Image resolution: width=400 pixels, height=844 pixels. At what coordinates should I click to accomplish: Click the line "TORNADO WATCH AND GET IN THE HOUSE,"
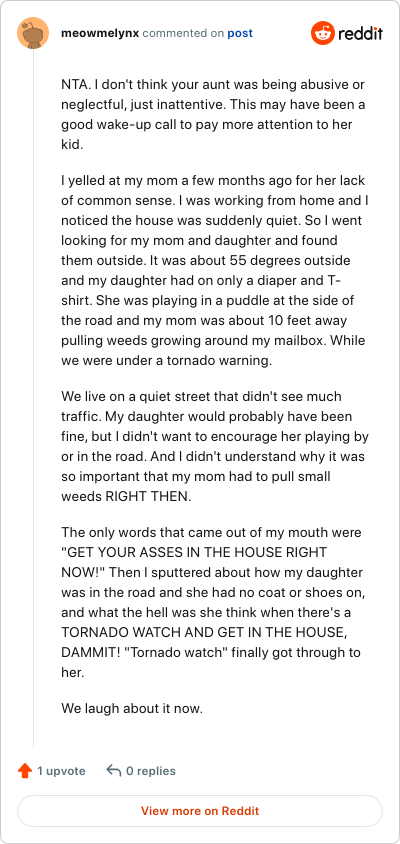tap(203, 633)
